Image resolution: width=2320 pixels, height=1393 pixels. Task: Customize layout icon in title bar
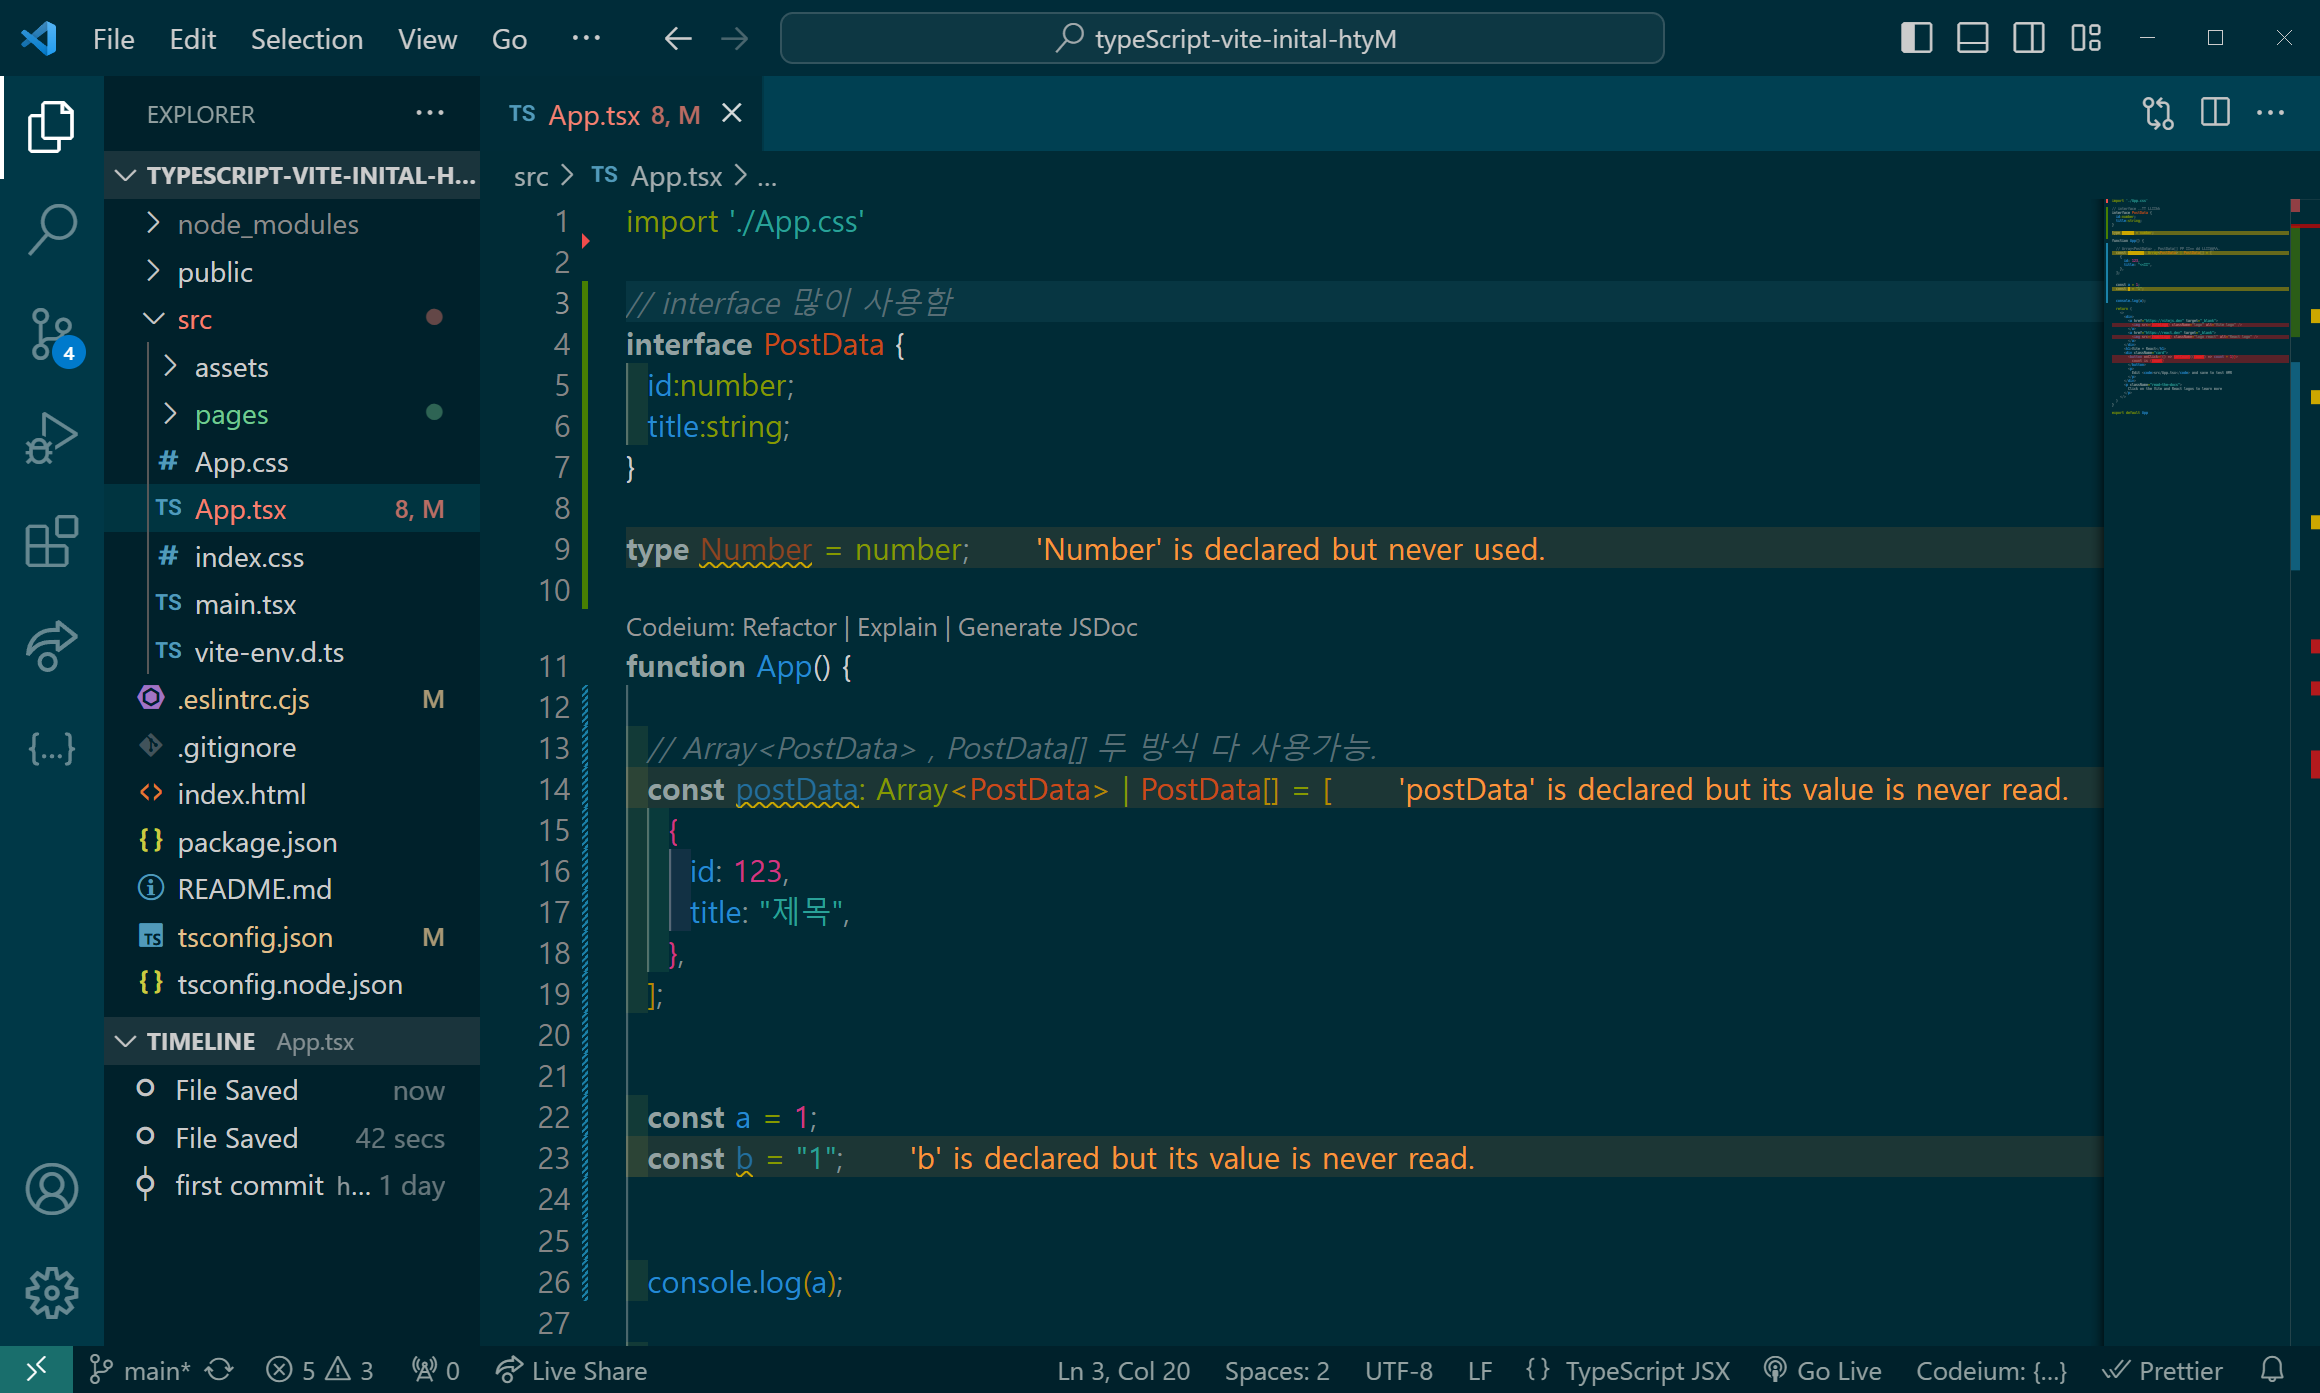pyautogui.click(x=2086, y=38)
